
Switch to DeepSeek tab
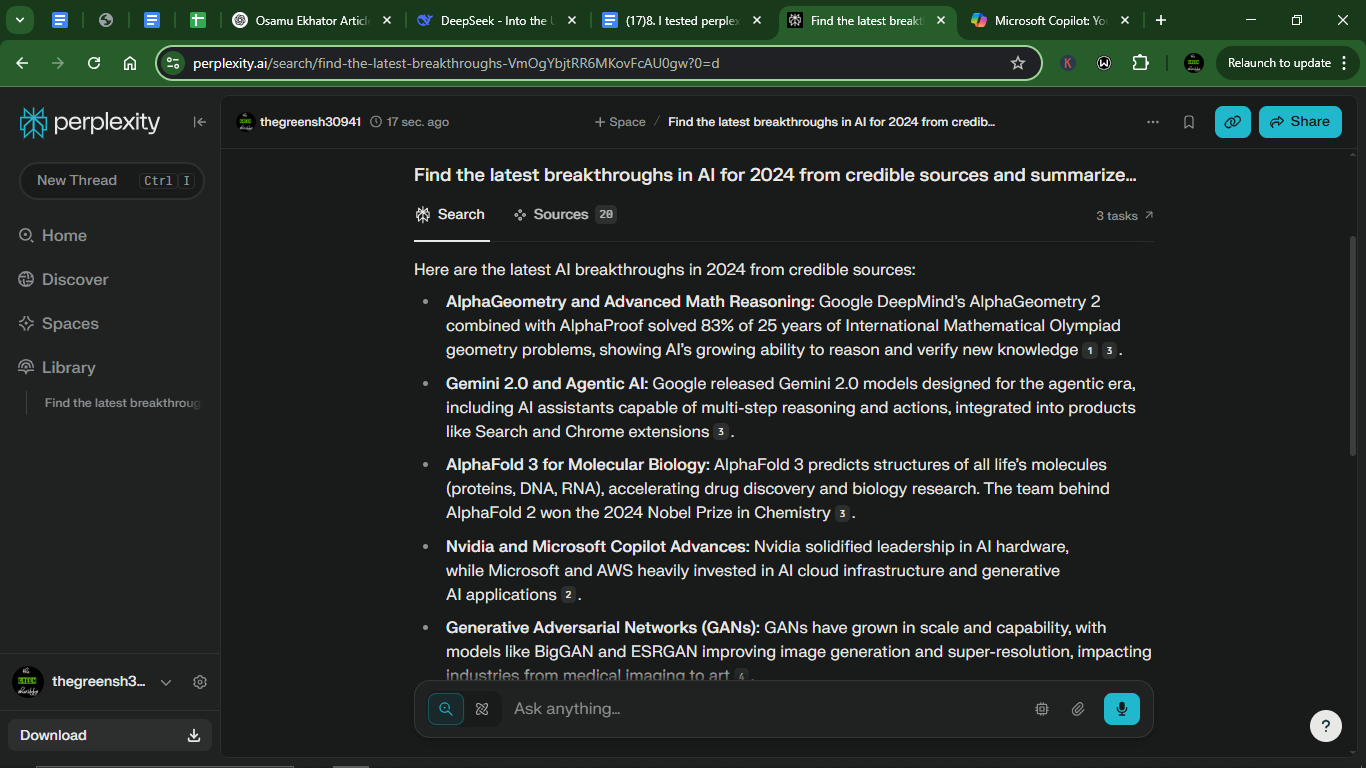click(x=496, y=20)
